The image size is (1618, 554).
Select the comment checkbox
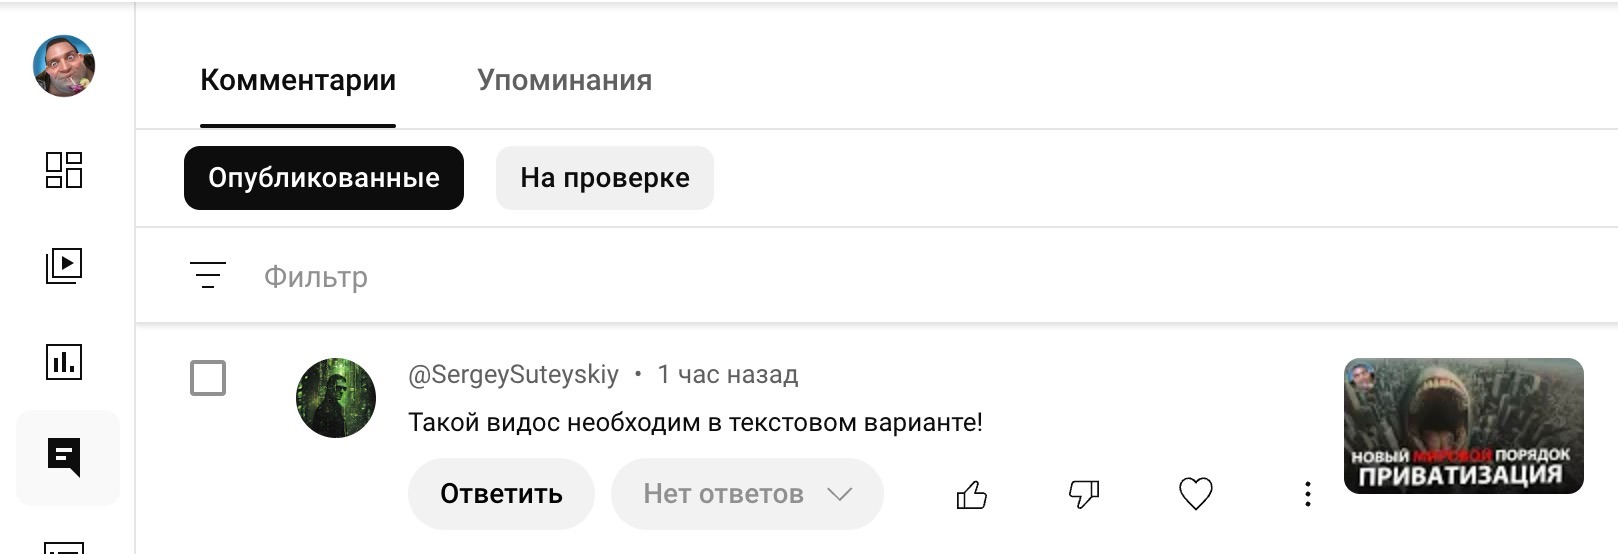[208, 378]
